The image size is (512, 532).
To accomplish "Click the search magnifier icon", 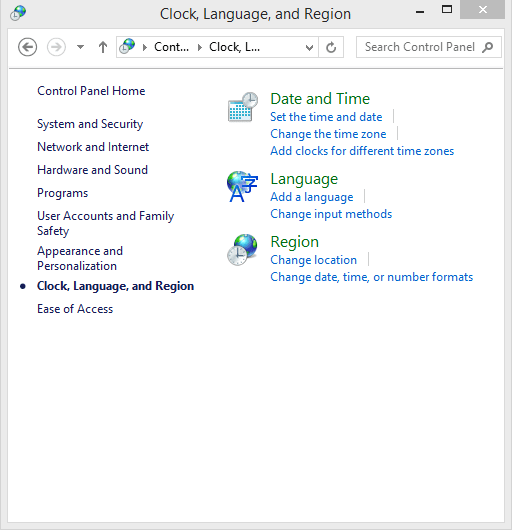I will 488,47.
